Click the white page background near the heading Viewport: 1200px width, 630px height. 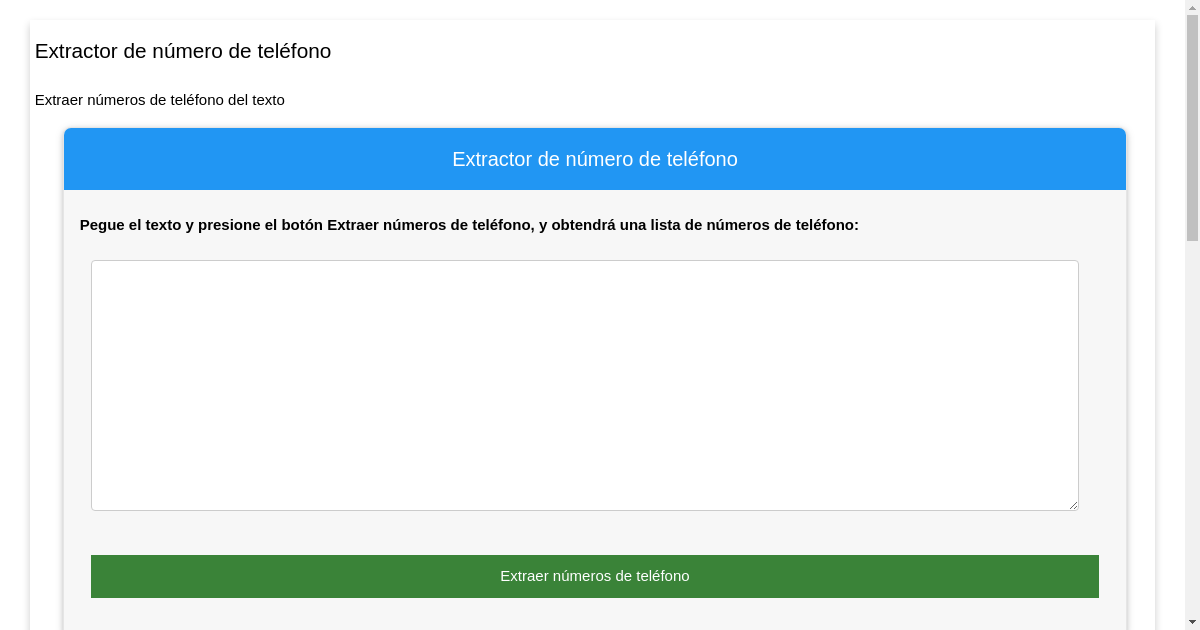click(700, 51)
